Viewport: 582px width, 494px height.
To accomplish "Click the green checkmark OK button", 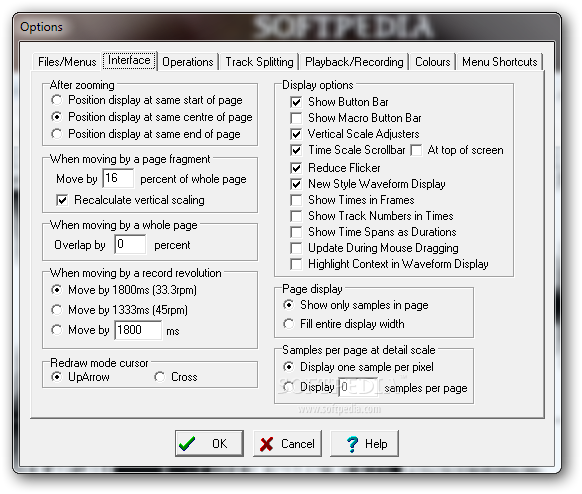I will (x=209, y=443).
